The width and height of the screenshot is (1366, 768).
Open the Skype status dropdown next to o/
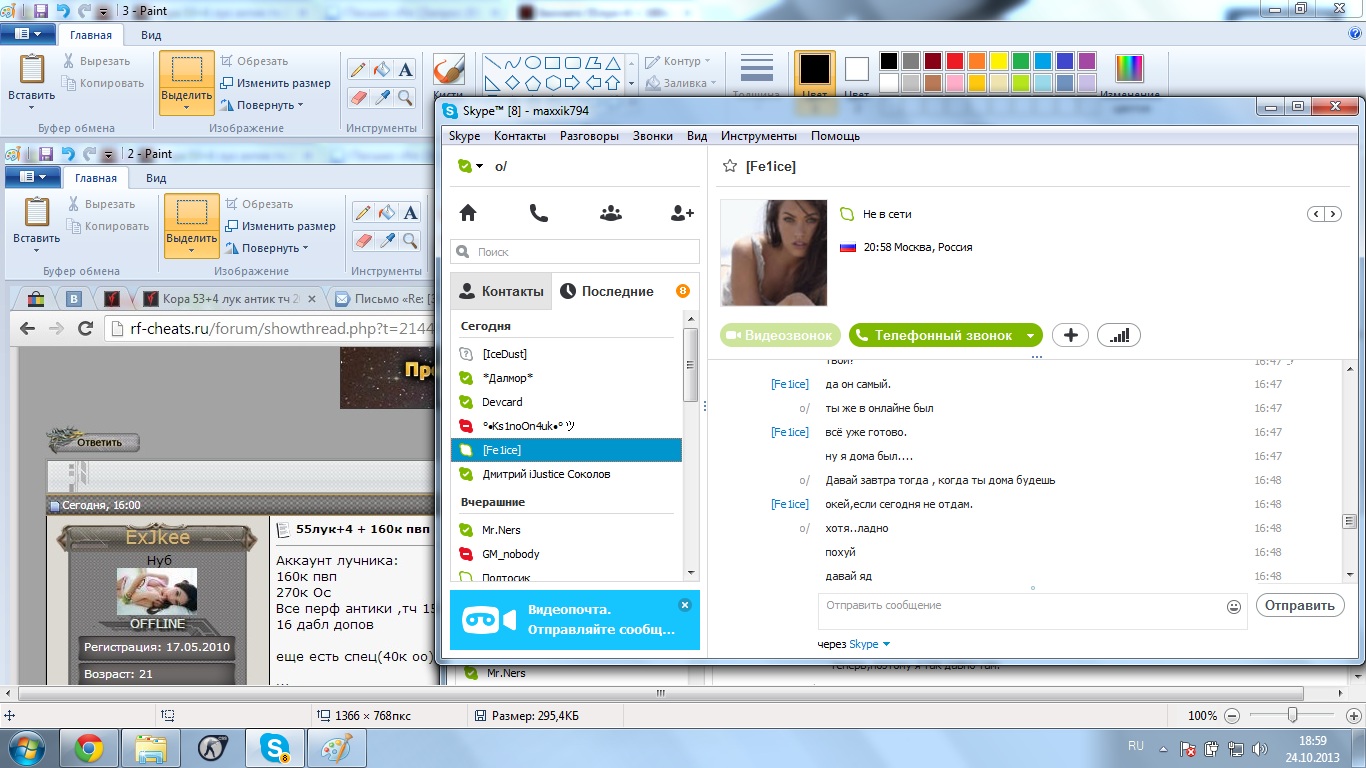tap(470, 166)
